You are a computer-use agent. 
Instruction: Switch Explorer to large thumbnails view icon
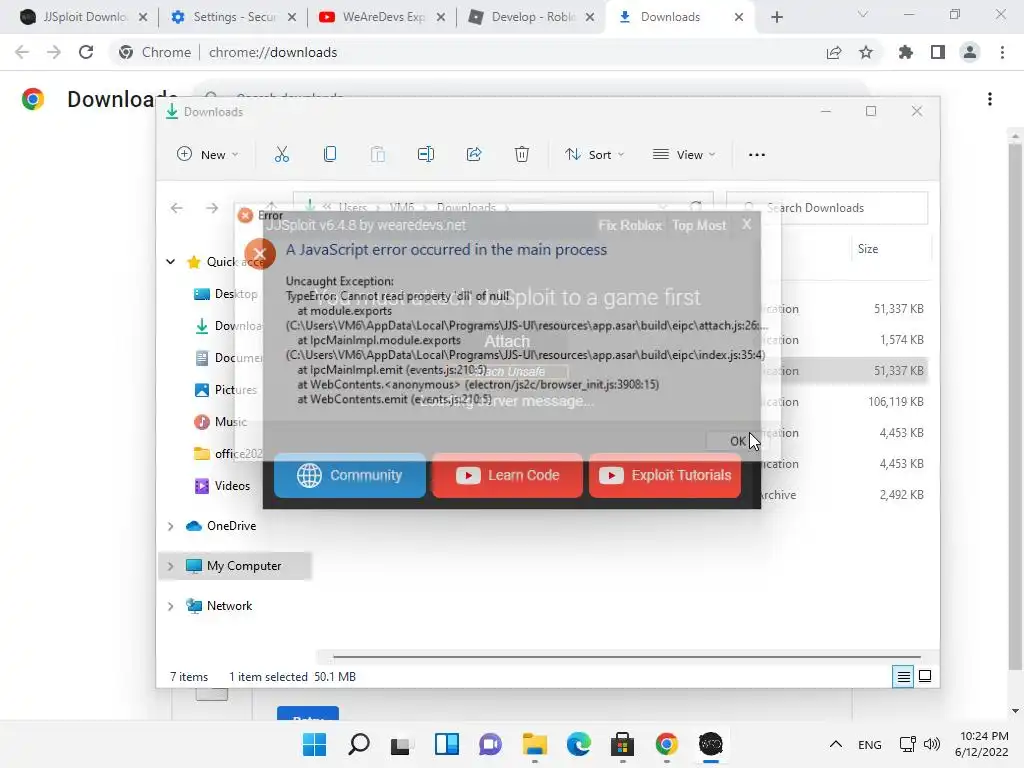[x=925, y=676]
